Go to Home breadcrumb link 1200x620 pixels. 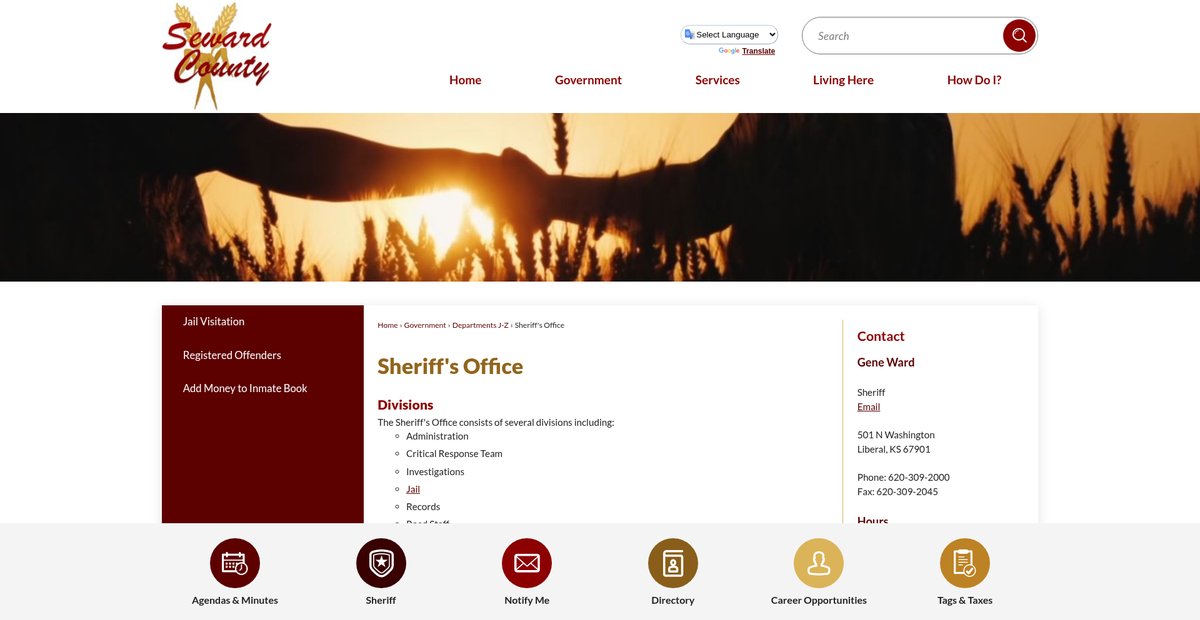pyautogui.click(x=387, y=325)
